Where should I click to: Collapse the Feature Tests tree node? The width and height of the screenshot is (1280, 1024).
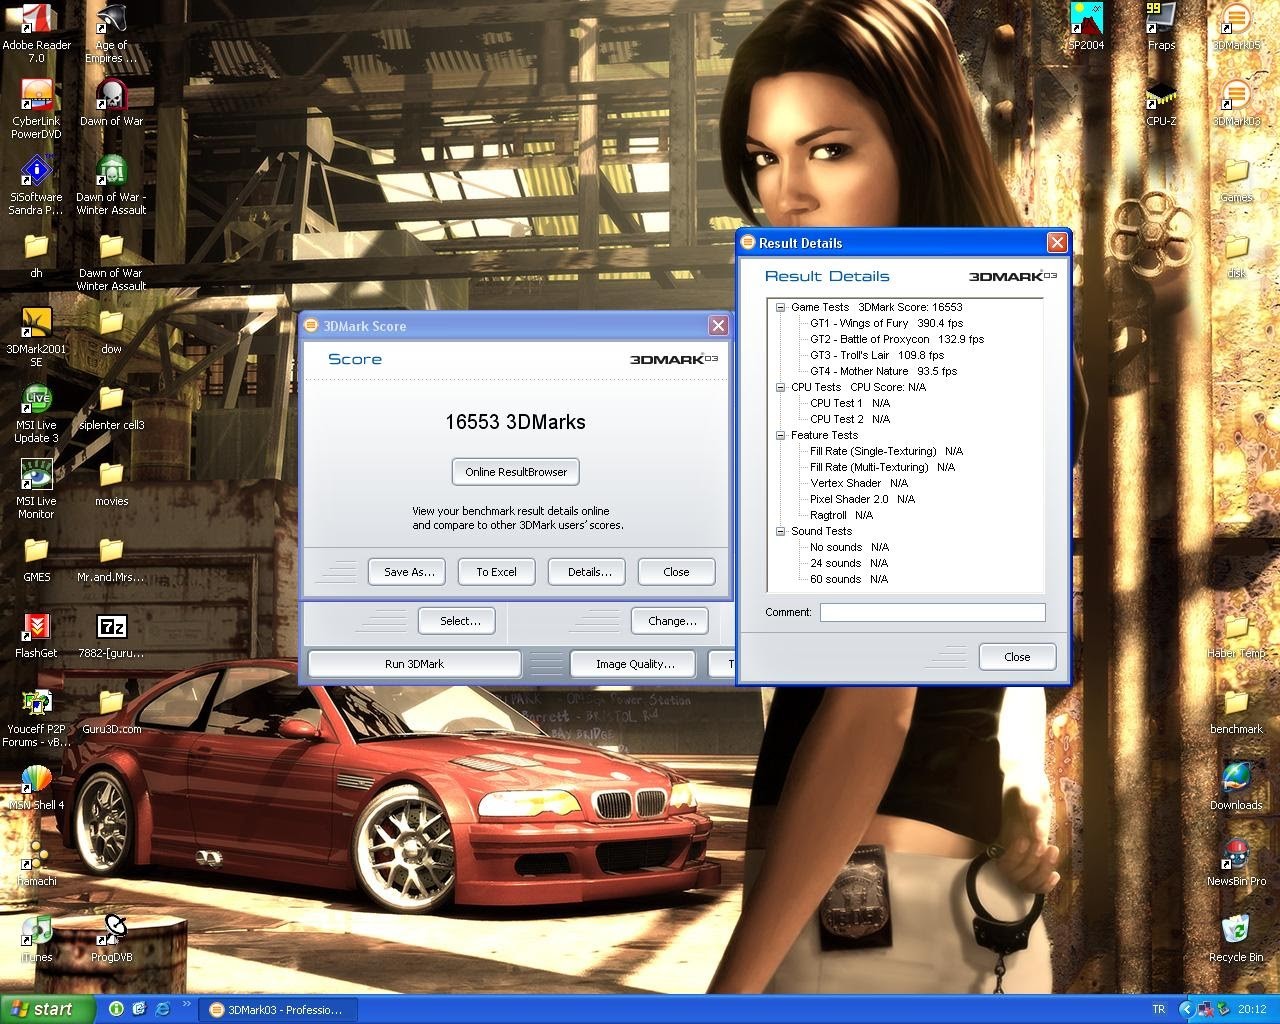point(781,435)
